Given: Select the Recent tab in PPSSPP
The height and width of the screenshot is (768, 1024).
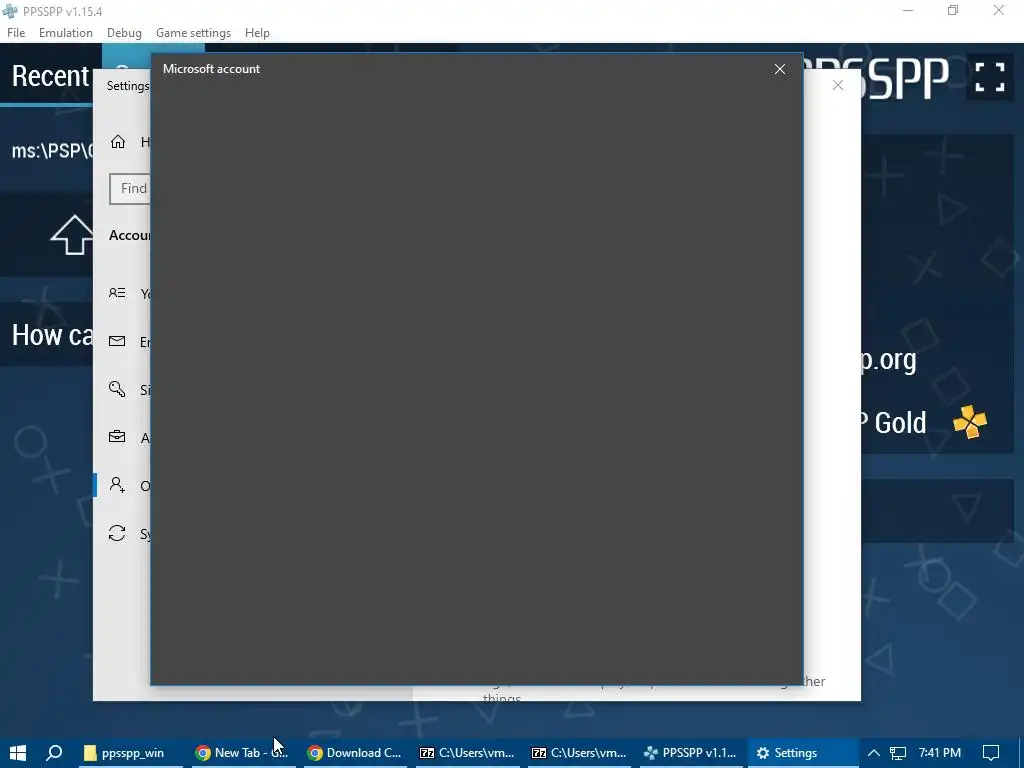Looking at the screenshot, I should pos(50,76).
